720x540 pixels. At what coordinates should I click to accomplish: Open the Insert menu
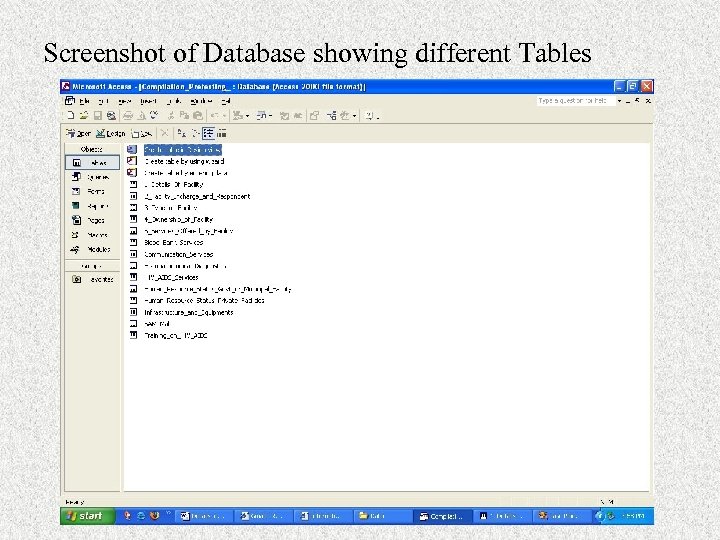coord(149,101)
